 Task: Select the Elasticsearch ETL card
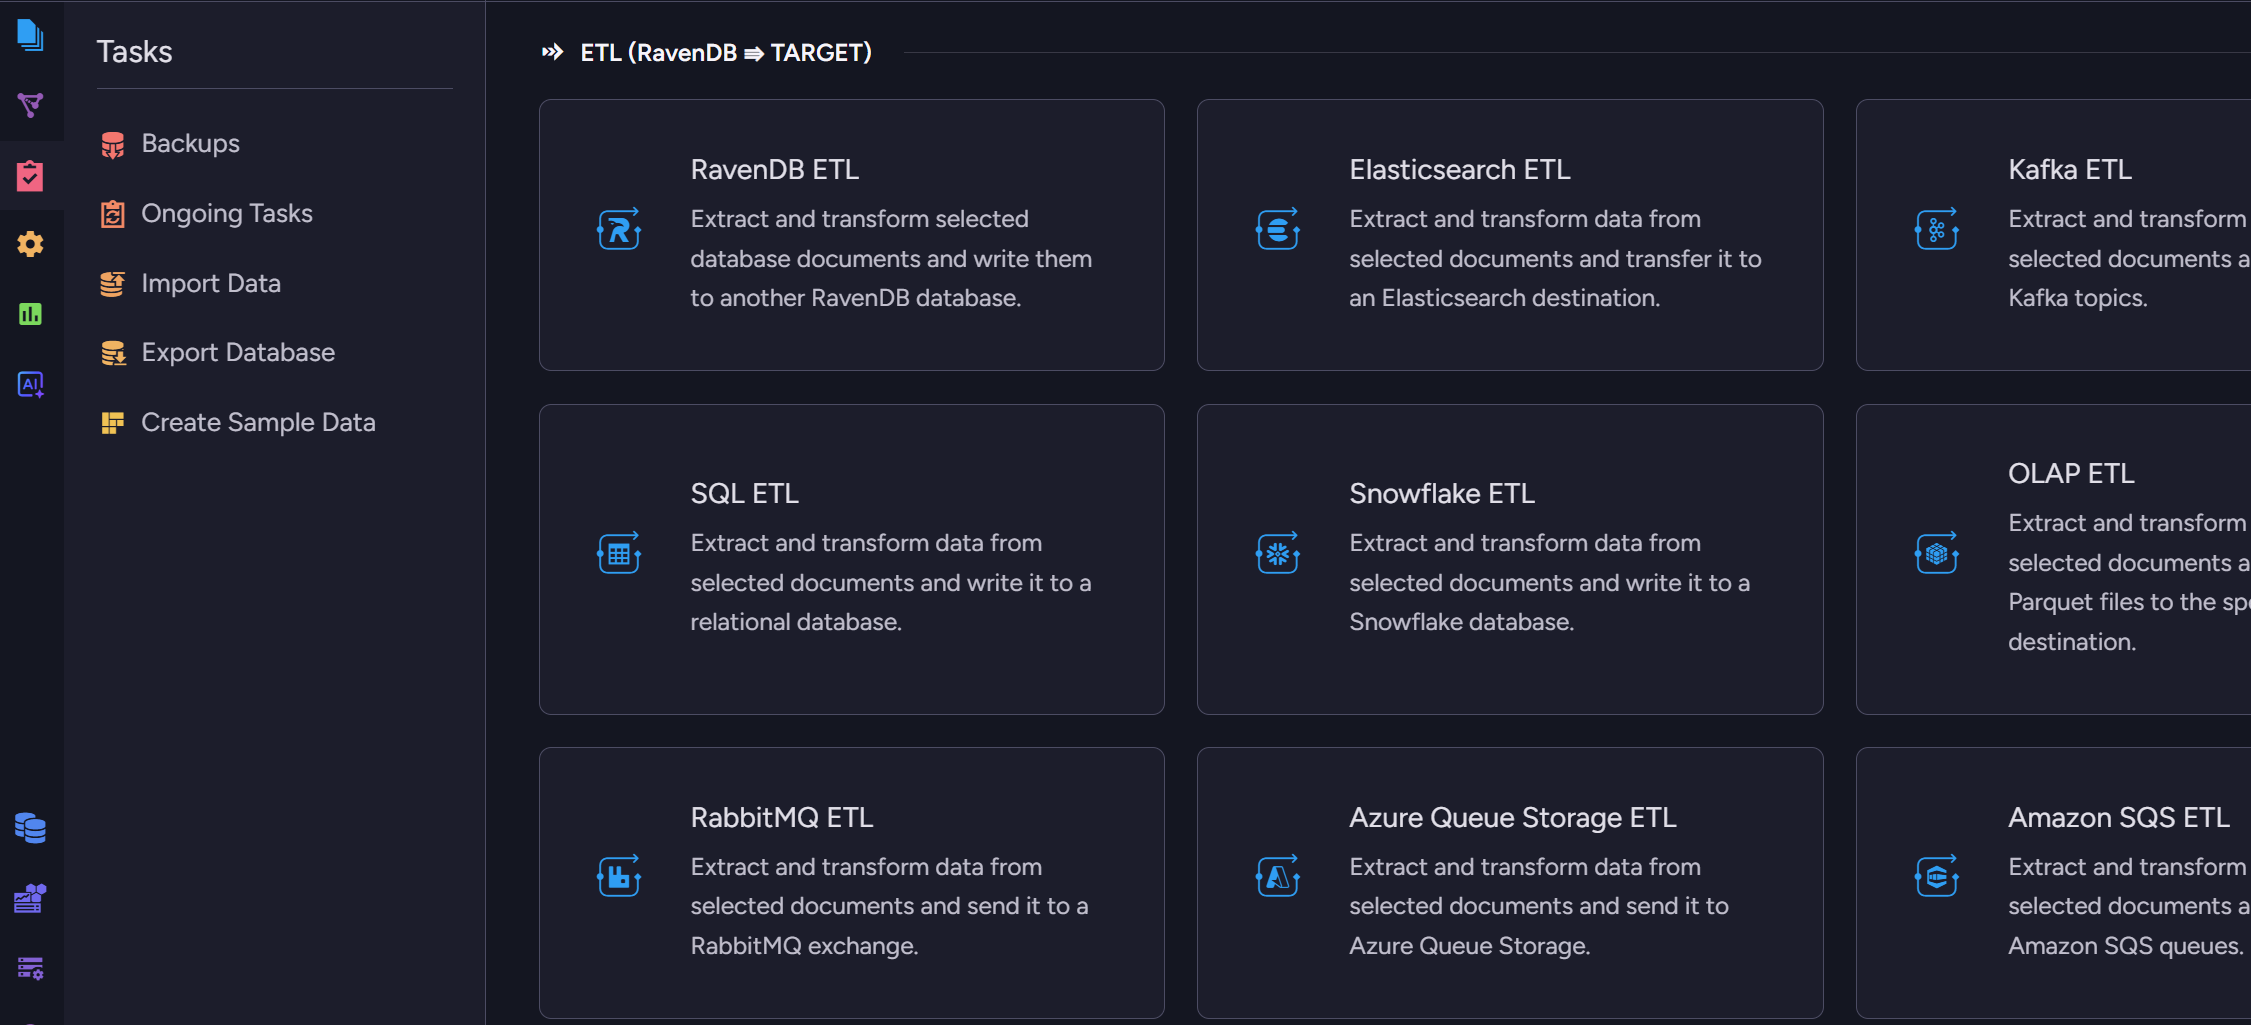1509,235
